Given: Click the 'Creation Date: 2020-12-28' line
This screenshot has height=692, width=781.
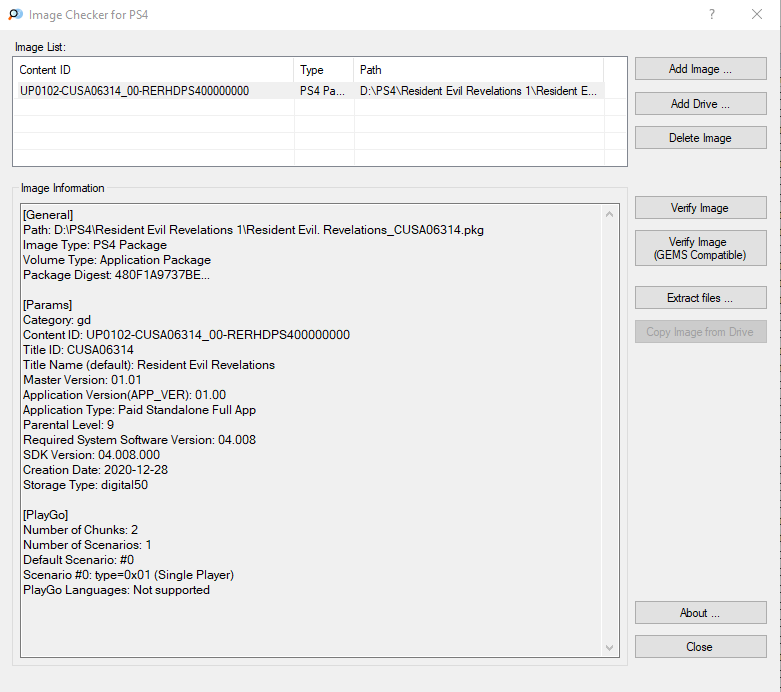Looking at the screenshot, I should point(96,470).
